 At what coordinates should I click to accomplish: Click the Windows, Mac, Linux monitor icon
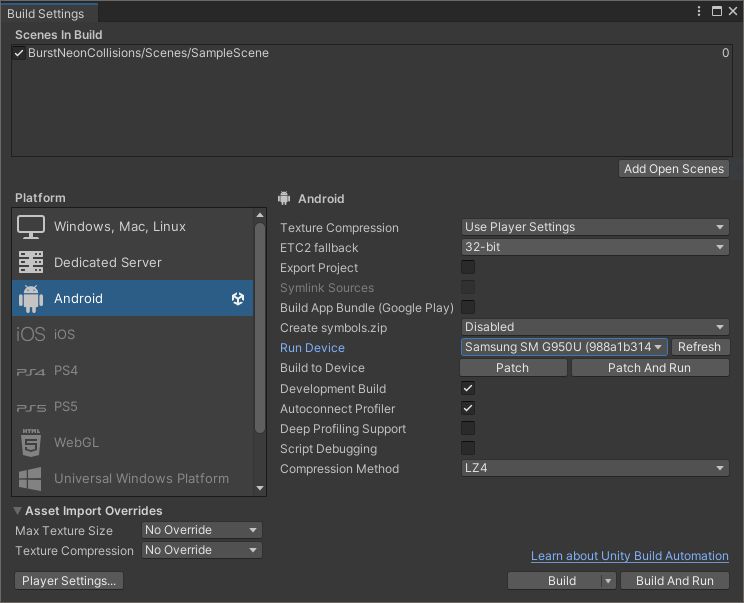point(31,227)
